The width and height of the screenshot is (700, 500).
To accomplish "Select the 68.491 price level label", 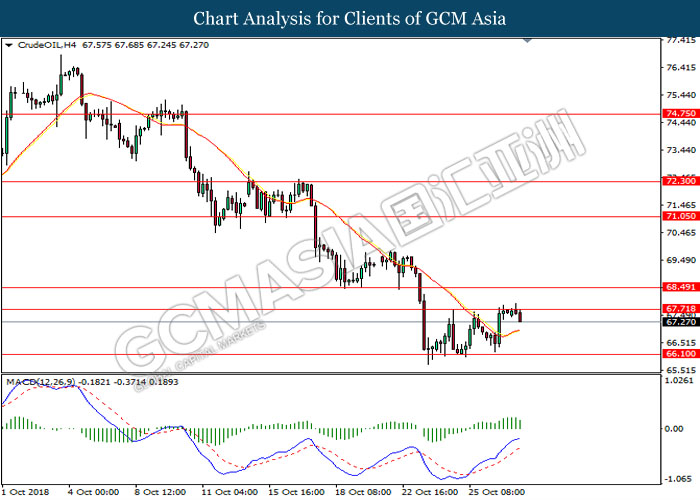I will pyautogui.click(x=681, y=287).
